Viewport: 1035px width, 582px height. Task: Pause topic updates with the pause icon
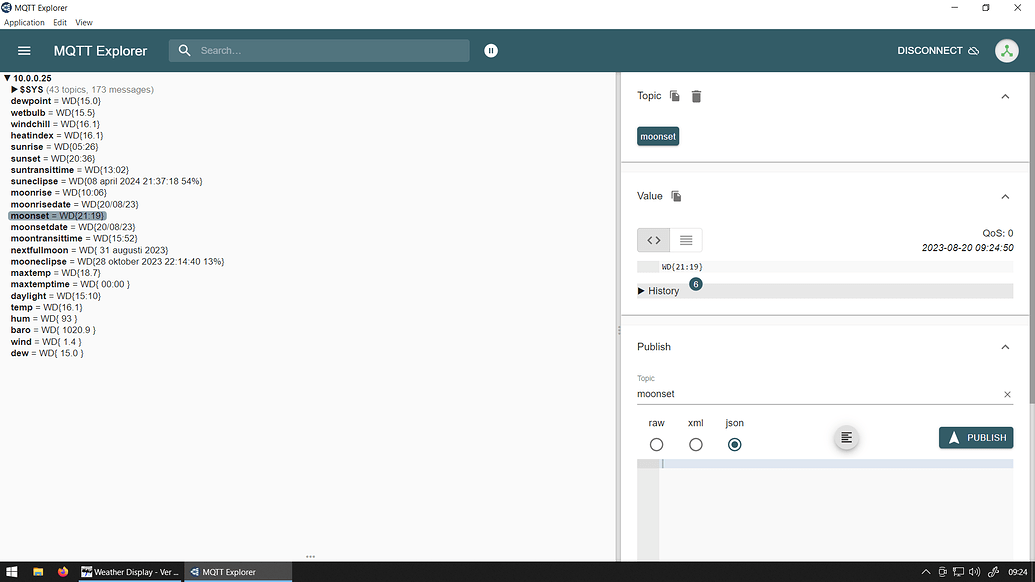pos(491,51)
